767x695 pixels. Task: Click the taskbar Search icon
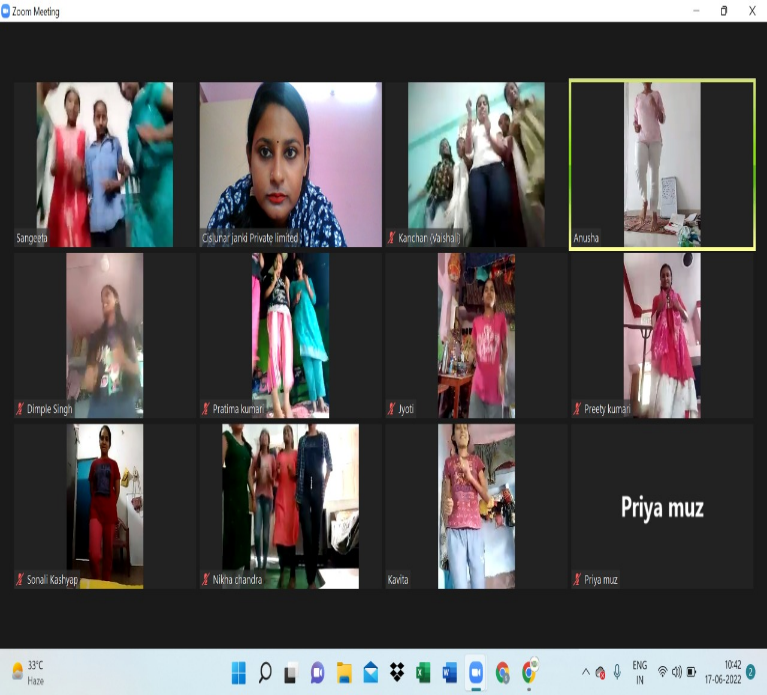coord(266,672)
